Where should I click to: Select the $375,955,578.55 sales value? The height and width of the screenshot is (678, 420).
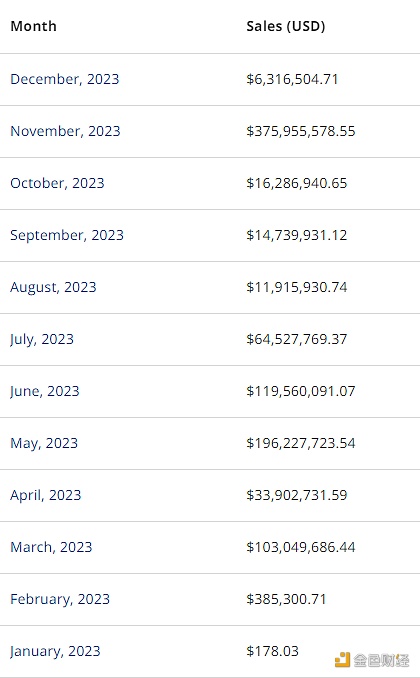coord(301,131)
